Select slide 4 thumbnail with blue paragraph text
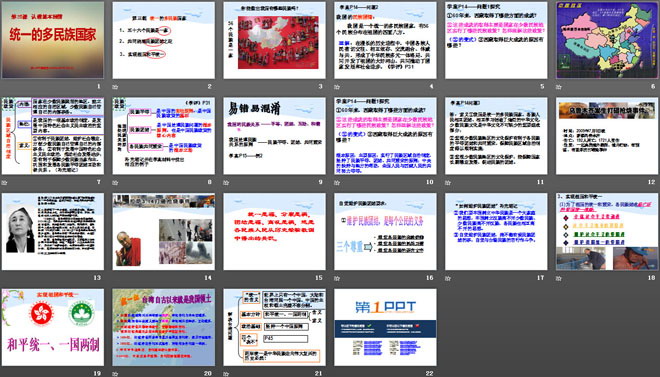 coord(385,40)
